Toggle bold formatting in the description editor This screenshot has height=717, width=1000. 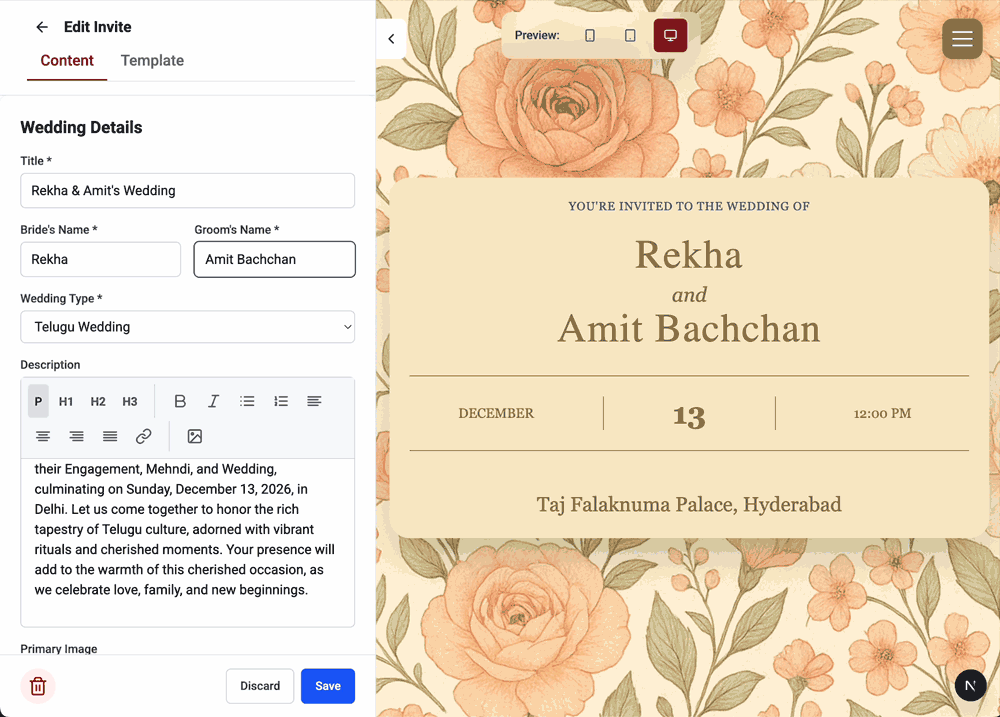click(180, 401)
